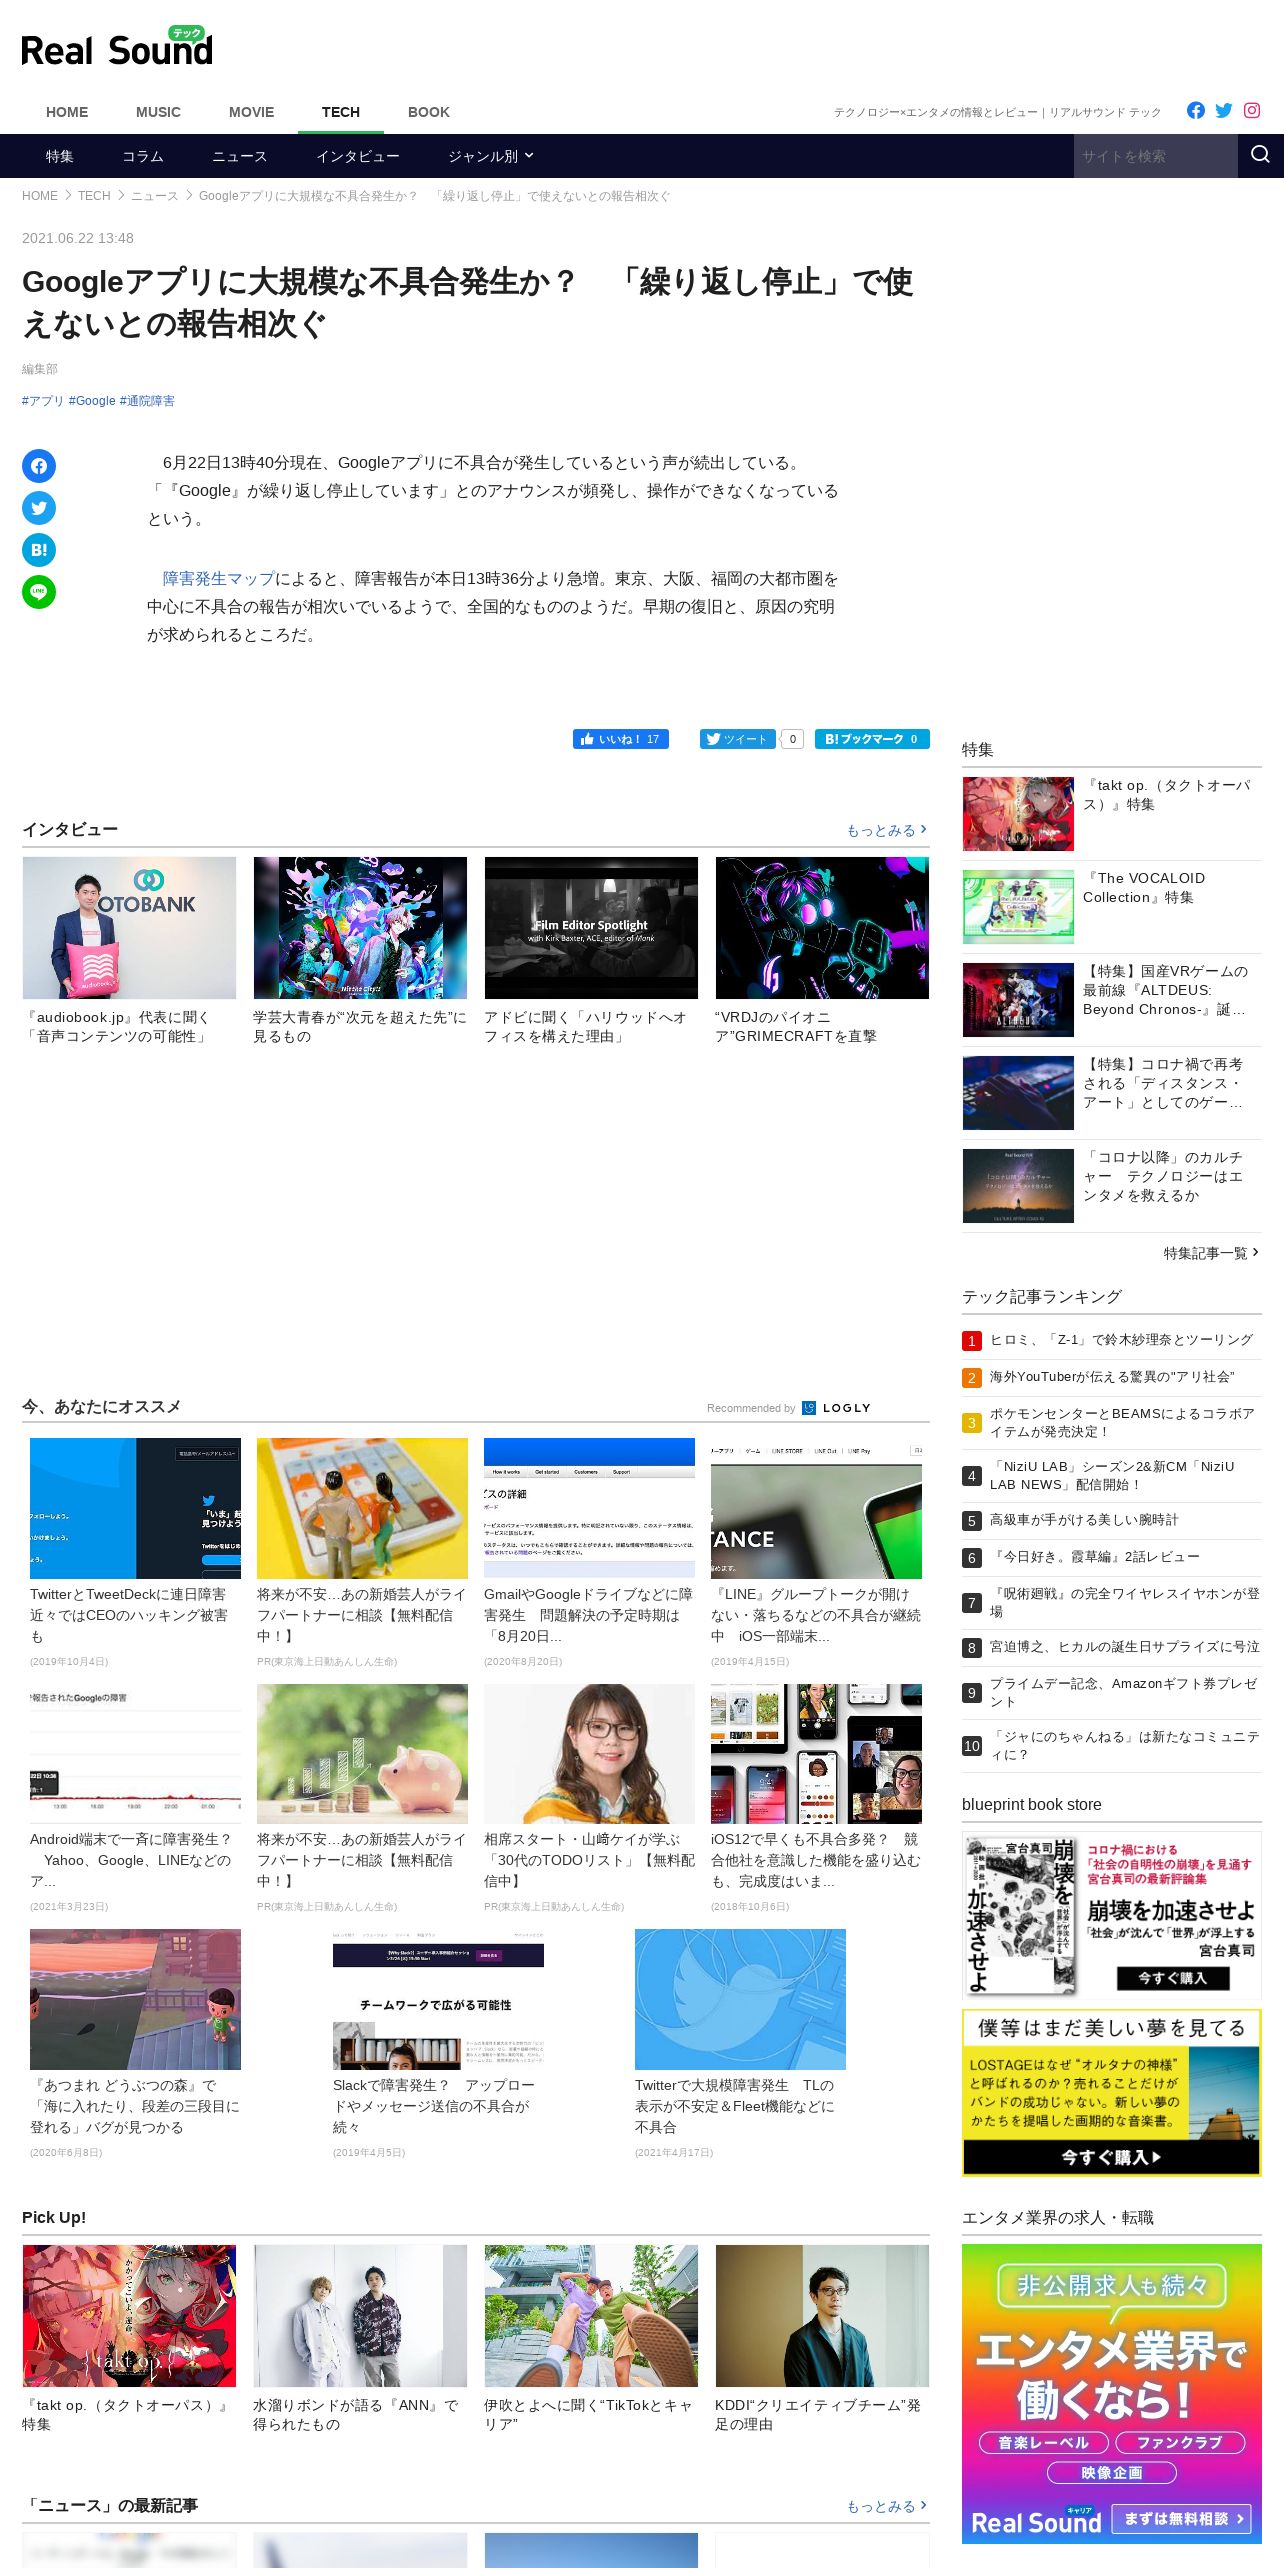The height and width of the screenshot is (2568, 1284).
Task: Open もっとみる link beside インタビュー
Action: point(887,830)
